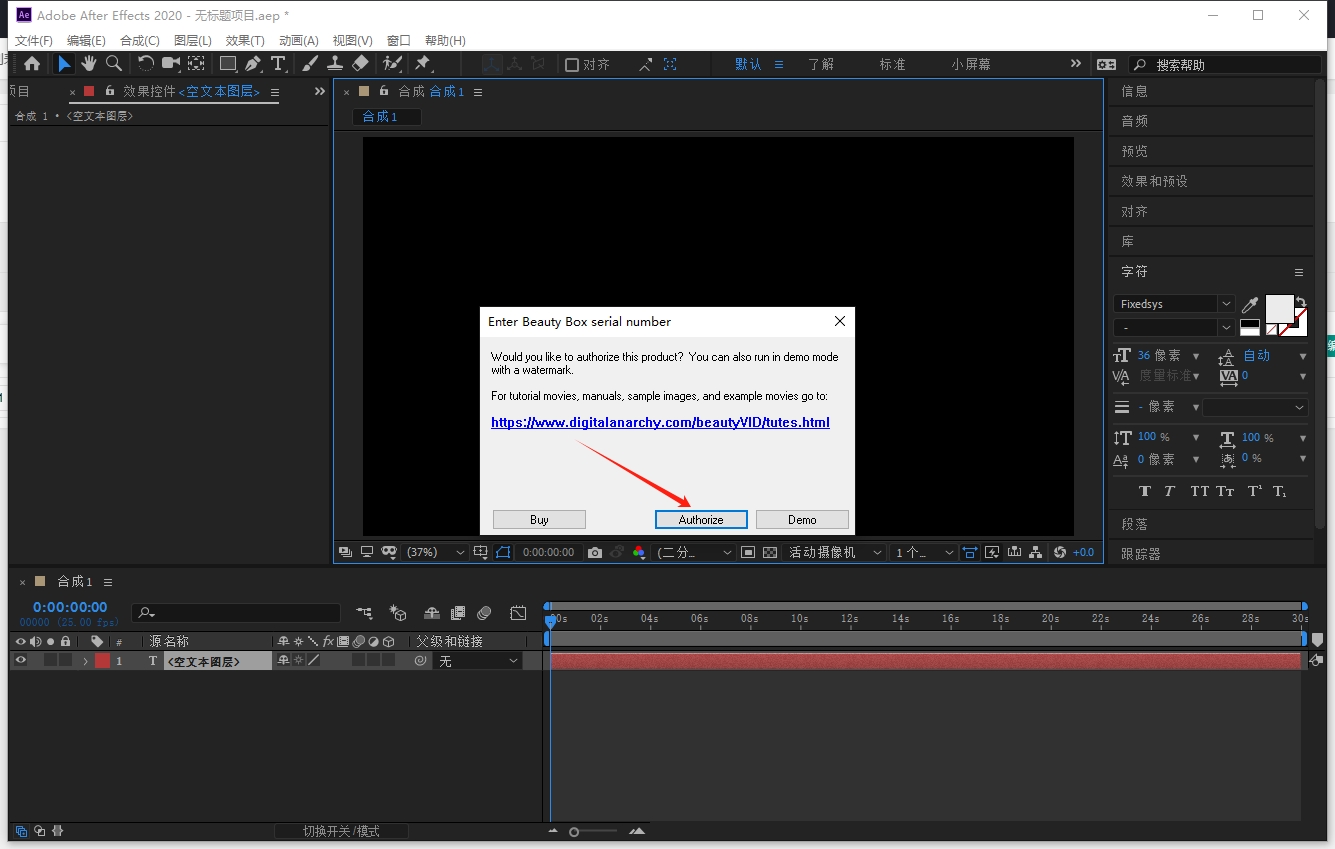Open the 图层(L) menu

click(193, 41)
